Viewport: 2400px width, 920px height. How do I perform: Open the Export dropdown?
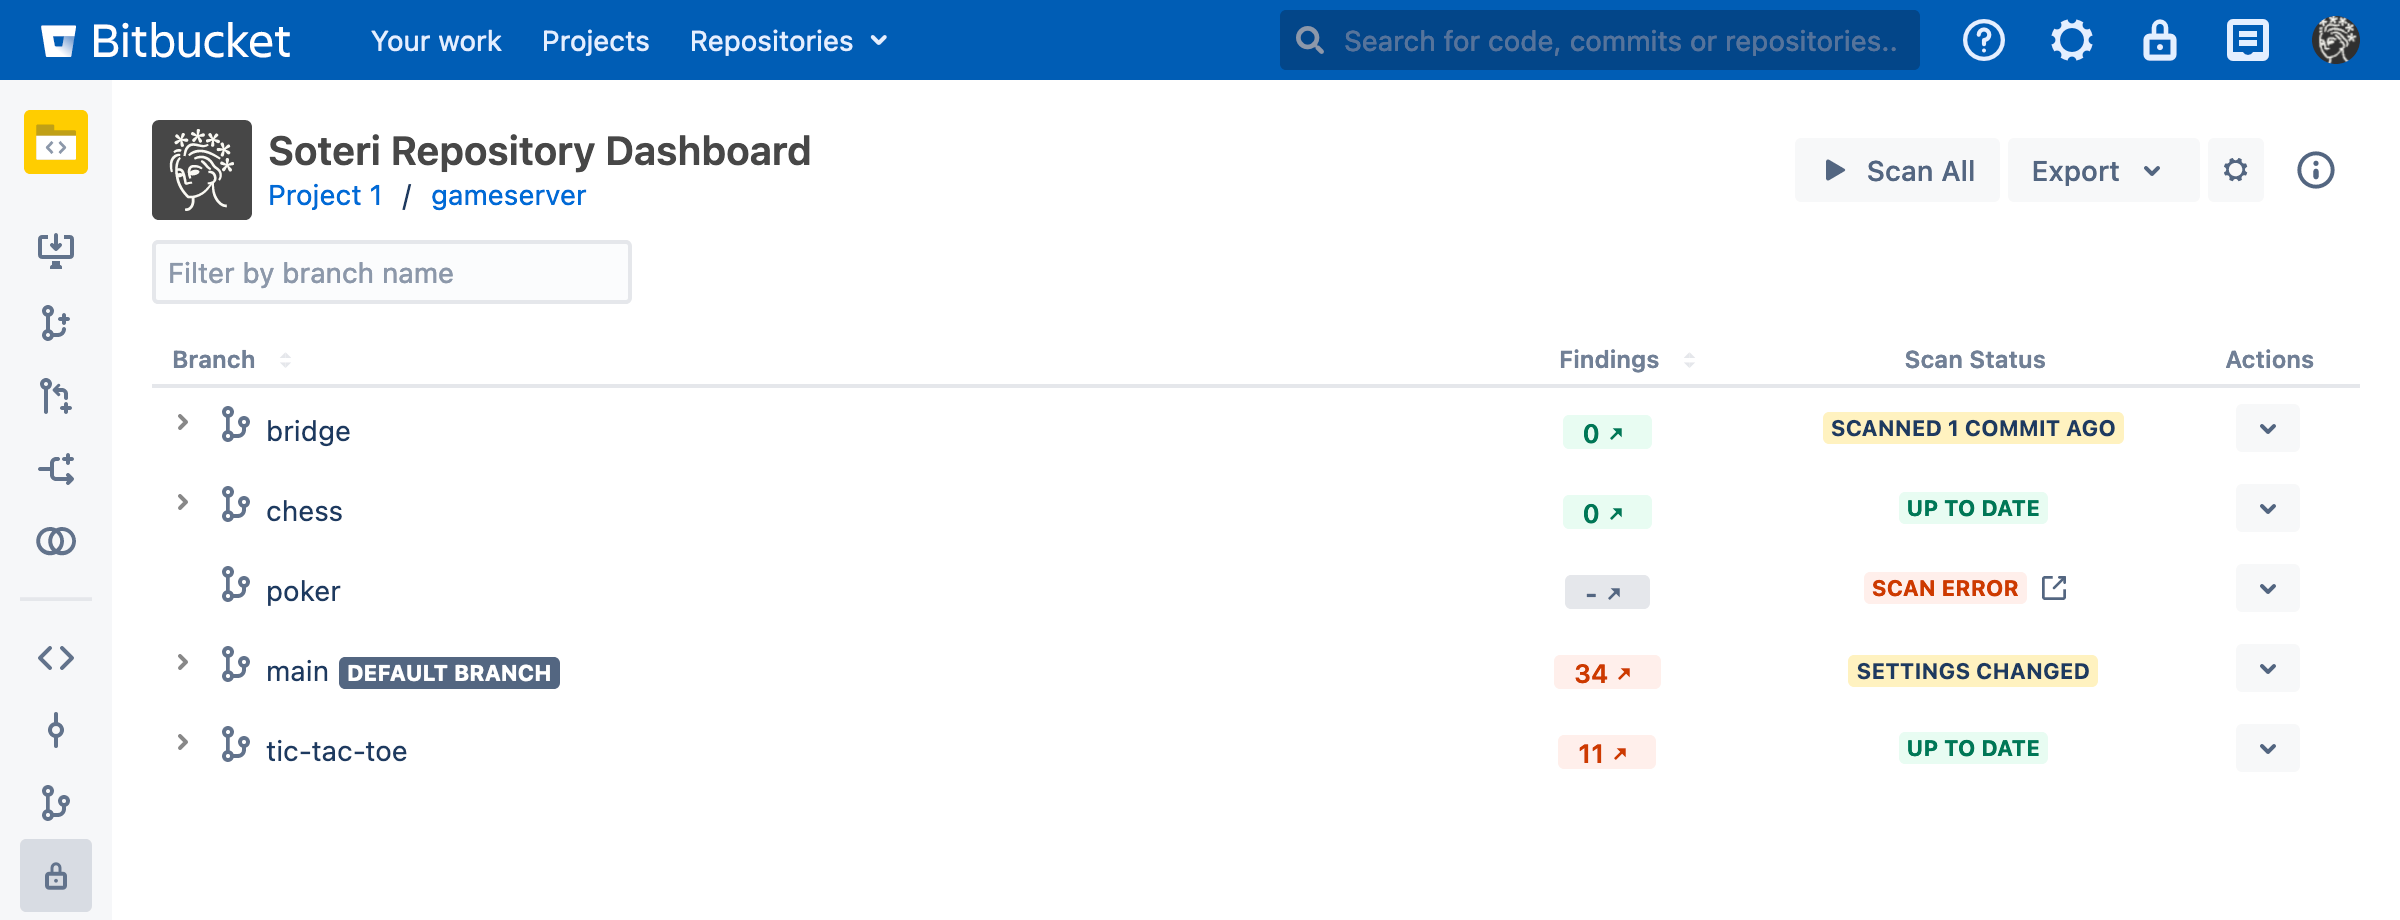click(x=2098, y=171)
